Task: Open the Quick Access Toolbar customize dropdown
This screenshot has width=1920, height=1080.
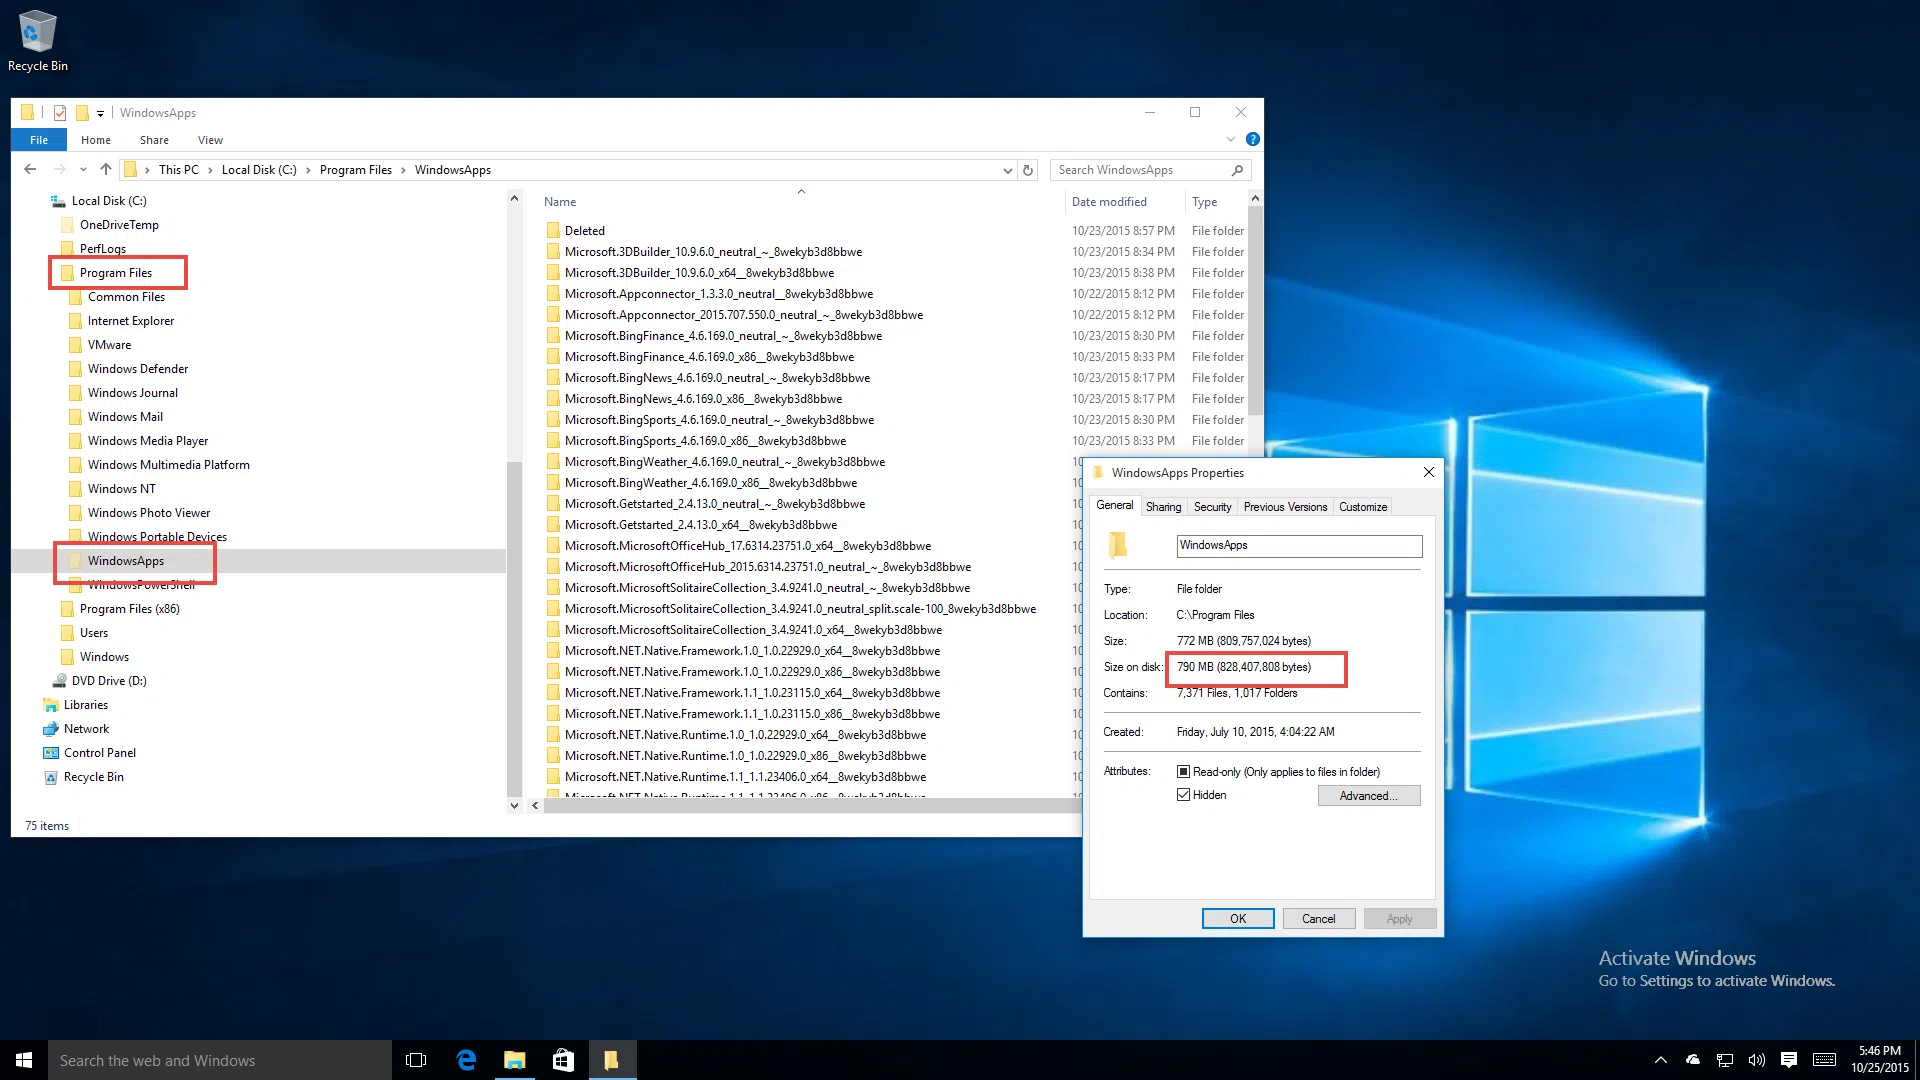Action: coord(100,114)
